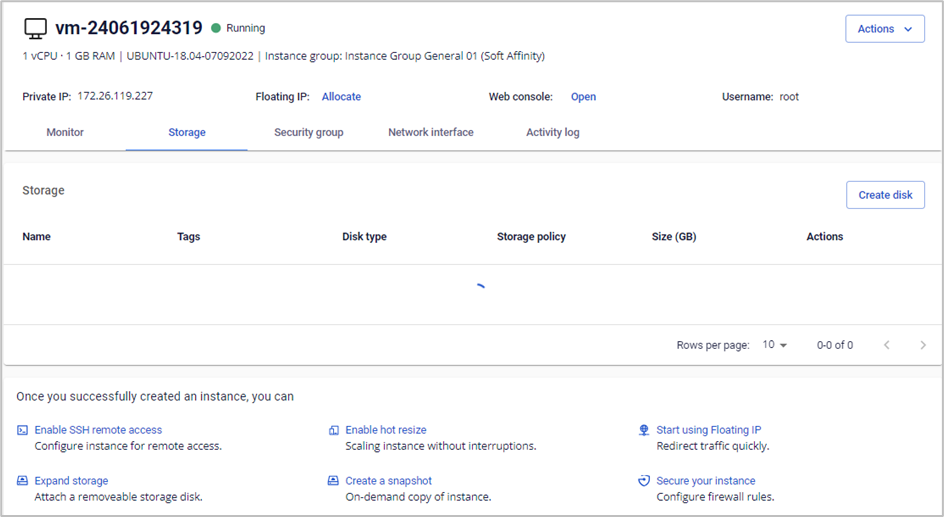Go to previous page of storage rows

[x=886, y=345]
